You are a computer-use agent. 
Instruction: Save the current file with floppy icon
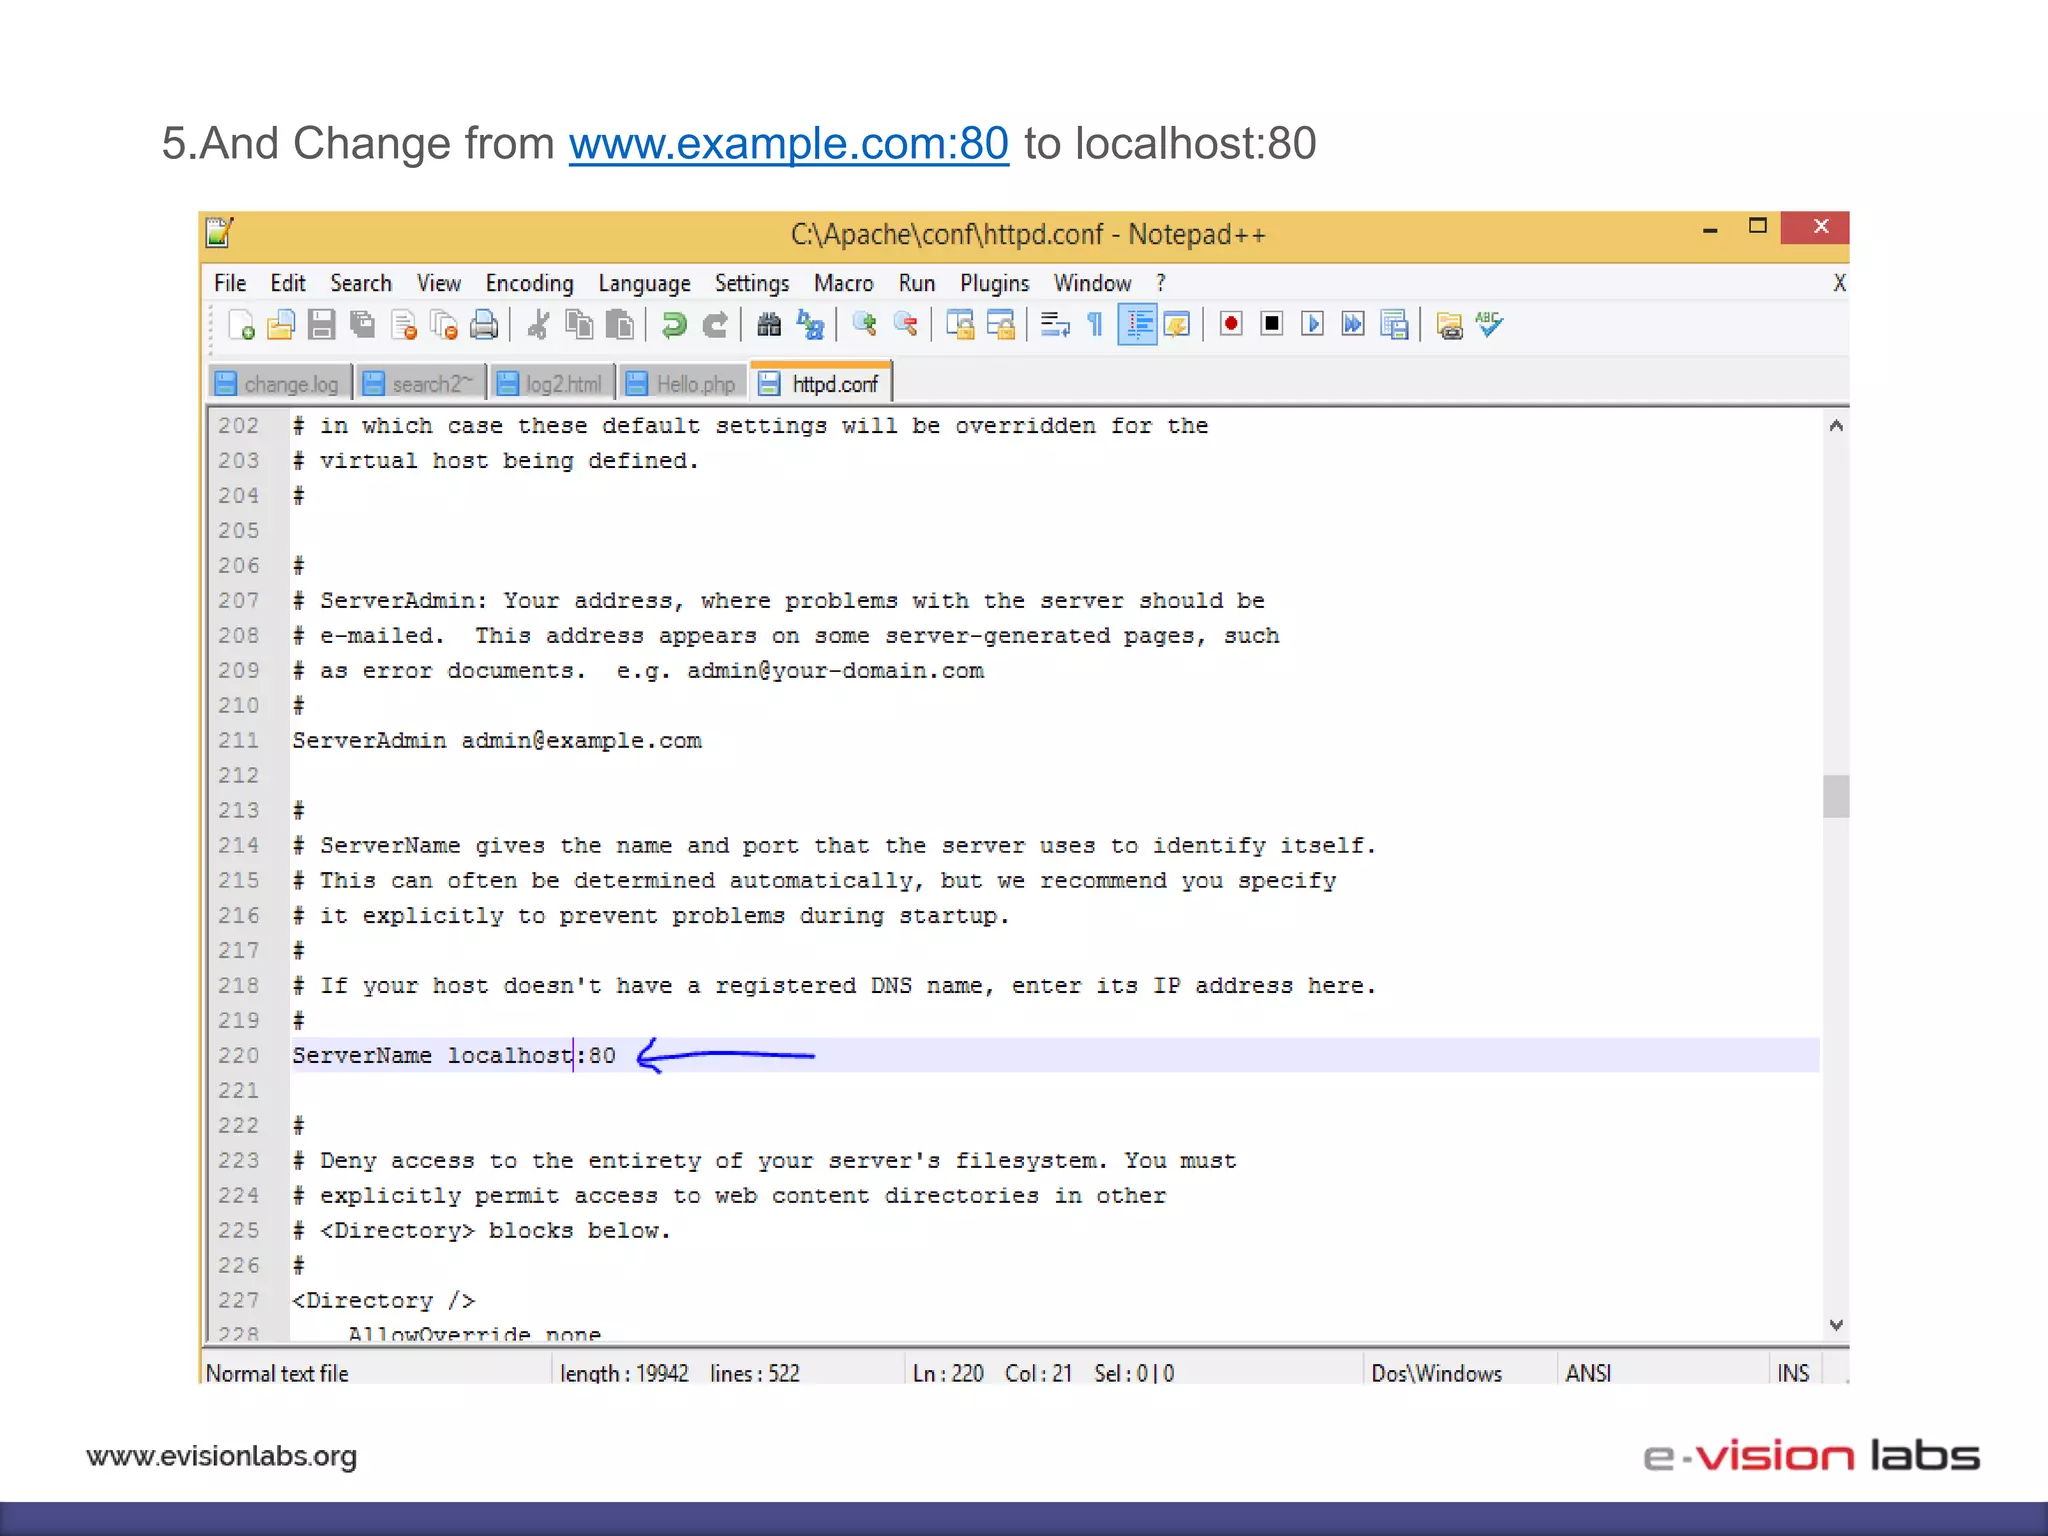322,325
